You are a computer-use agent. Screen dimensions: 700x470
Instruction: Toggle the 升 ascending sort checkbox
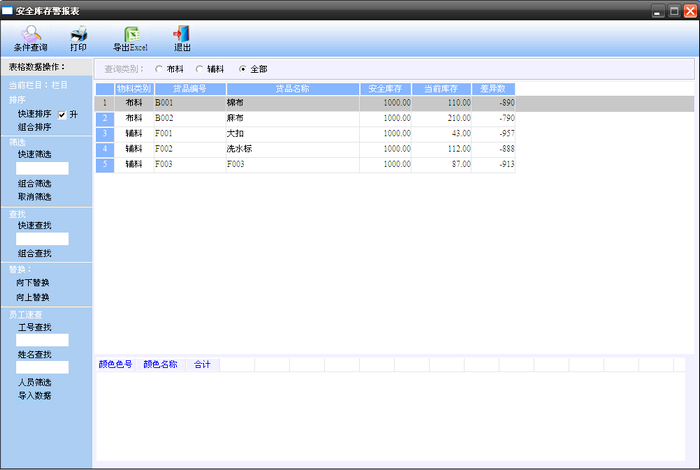pos(62,114)
